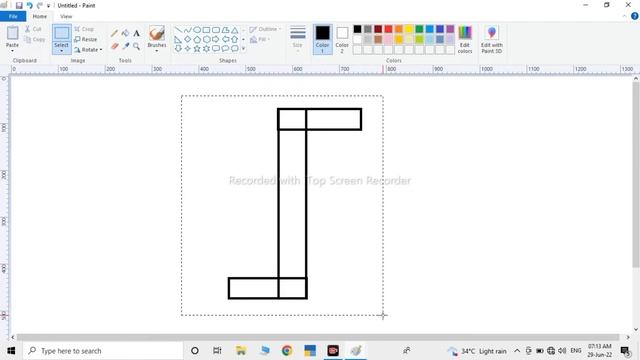Choose the Up arrow shape
Image resolution: width=640 pixels, height=360 pixels.
click(x=234, y=39)
